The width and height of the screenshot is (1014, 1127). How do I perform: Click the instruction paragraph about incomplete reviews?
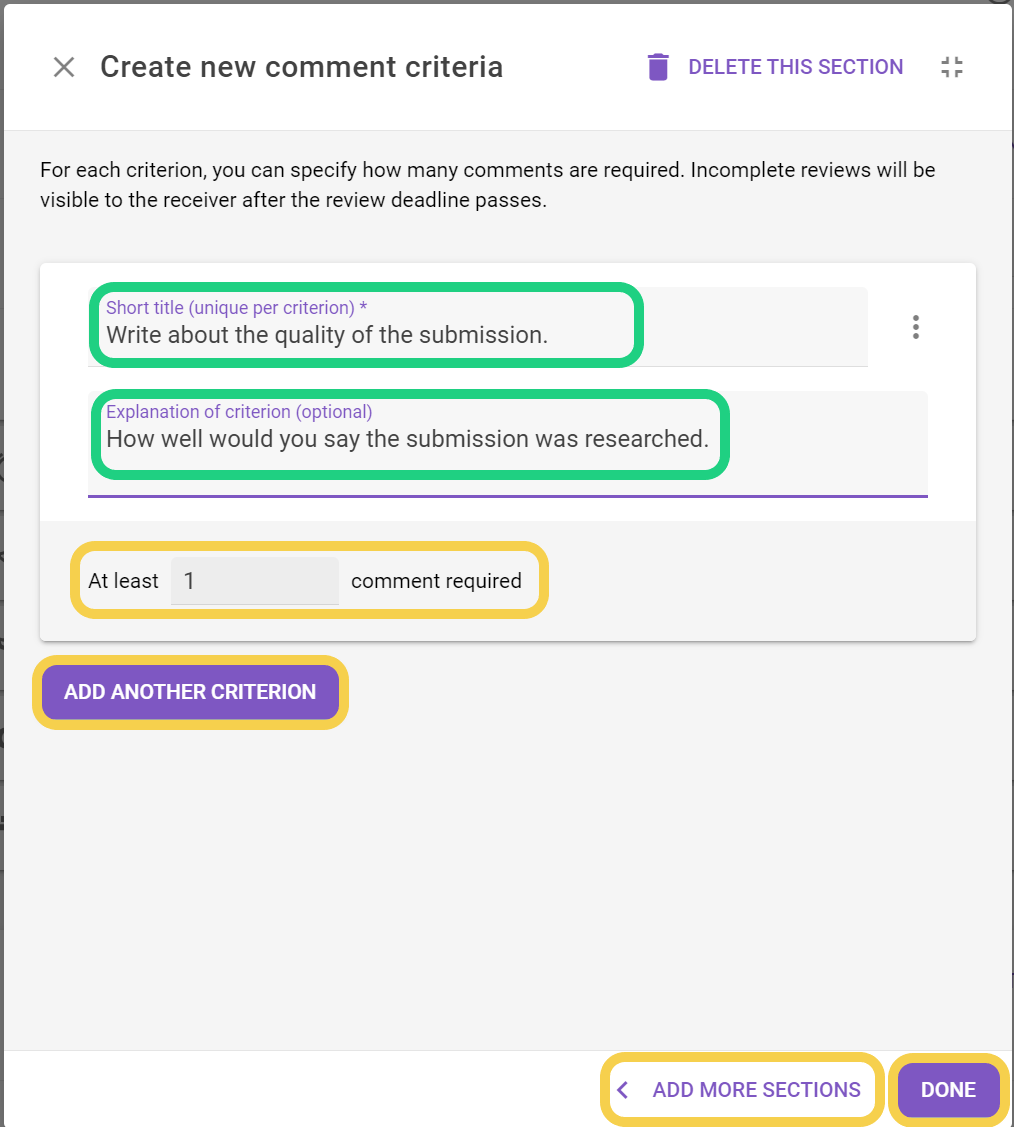[487, 184]
